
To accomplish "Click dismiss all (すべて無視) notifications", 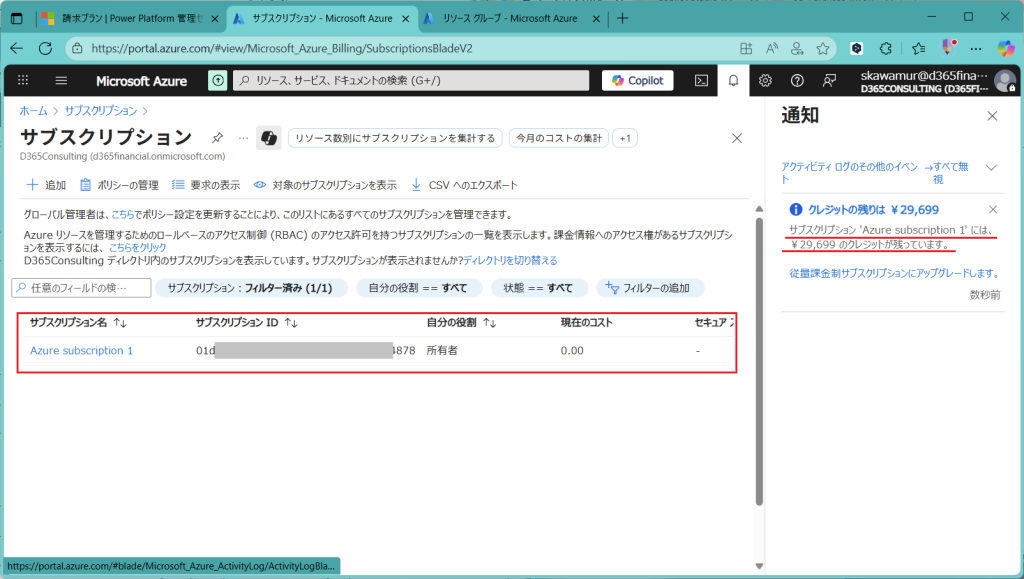I will pyautogui.click(x=946, y=173).
